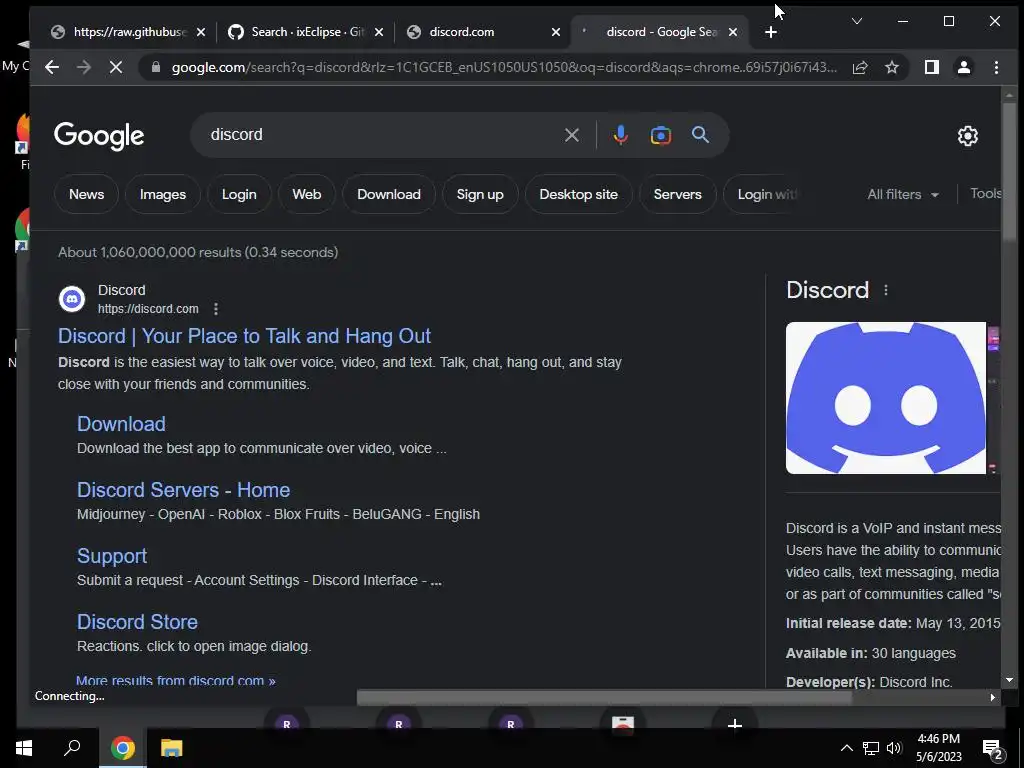Close the discord.com tab
The height and width of the screenshot is (768, 1024).
coord(556,32)
